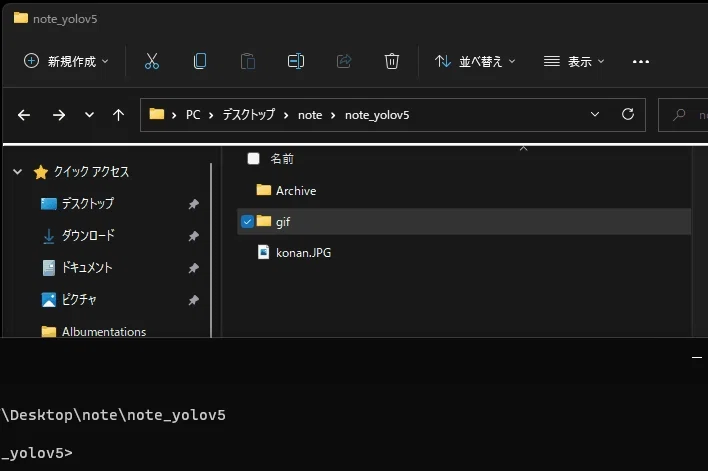Image resolution: width=708 pixels, height=471 pixels.
Task: Collapse the クイック アクセス tree node
Action: pyautogui.click(x=18, y=172)
